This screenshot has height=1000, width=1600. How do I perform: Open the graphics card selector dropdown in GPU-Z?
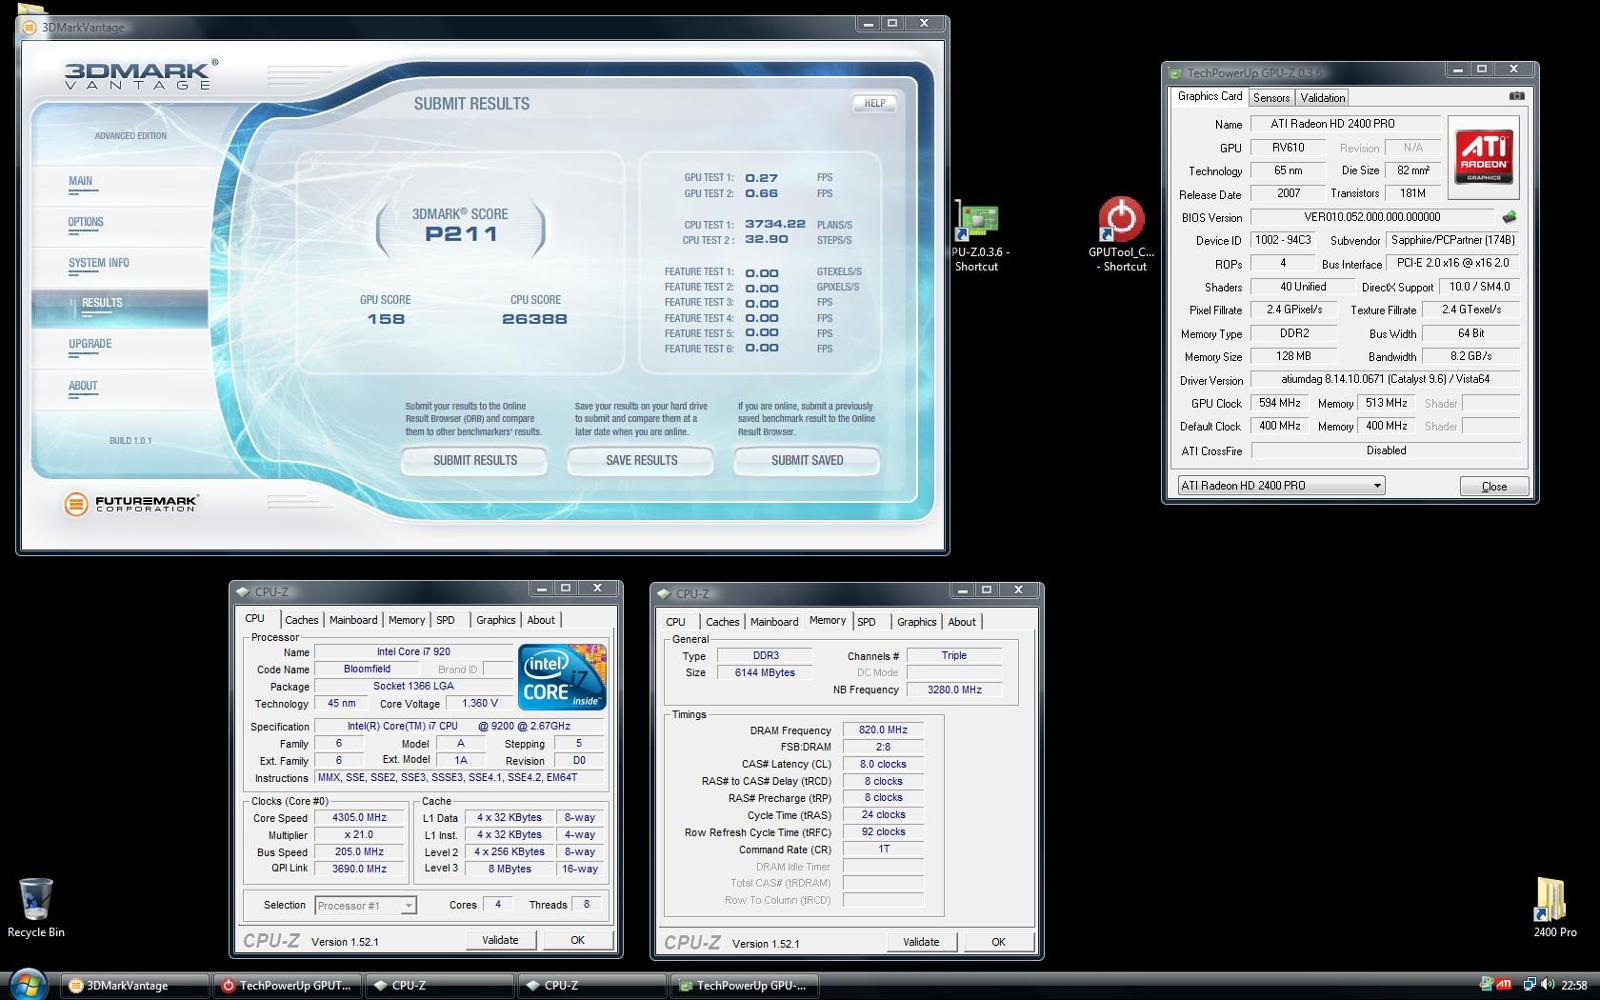pyautogui.click(x=1281, y=485)
